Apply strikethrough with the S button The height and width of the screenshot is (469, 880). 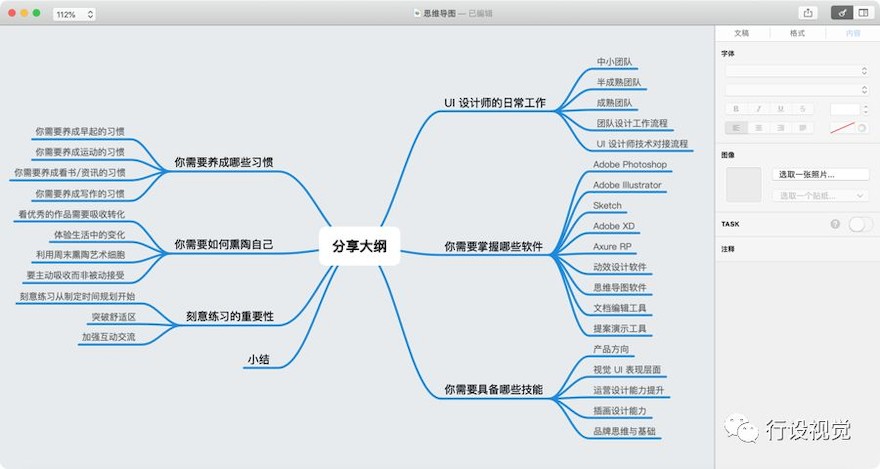tap(803, 109)
